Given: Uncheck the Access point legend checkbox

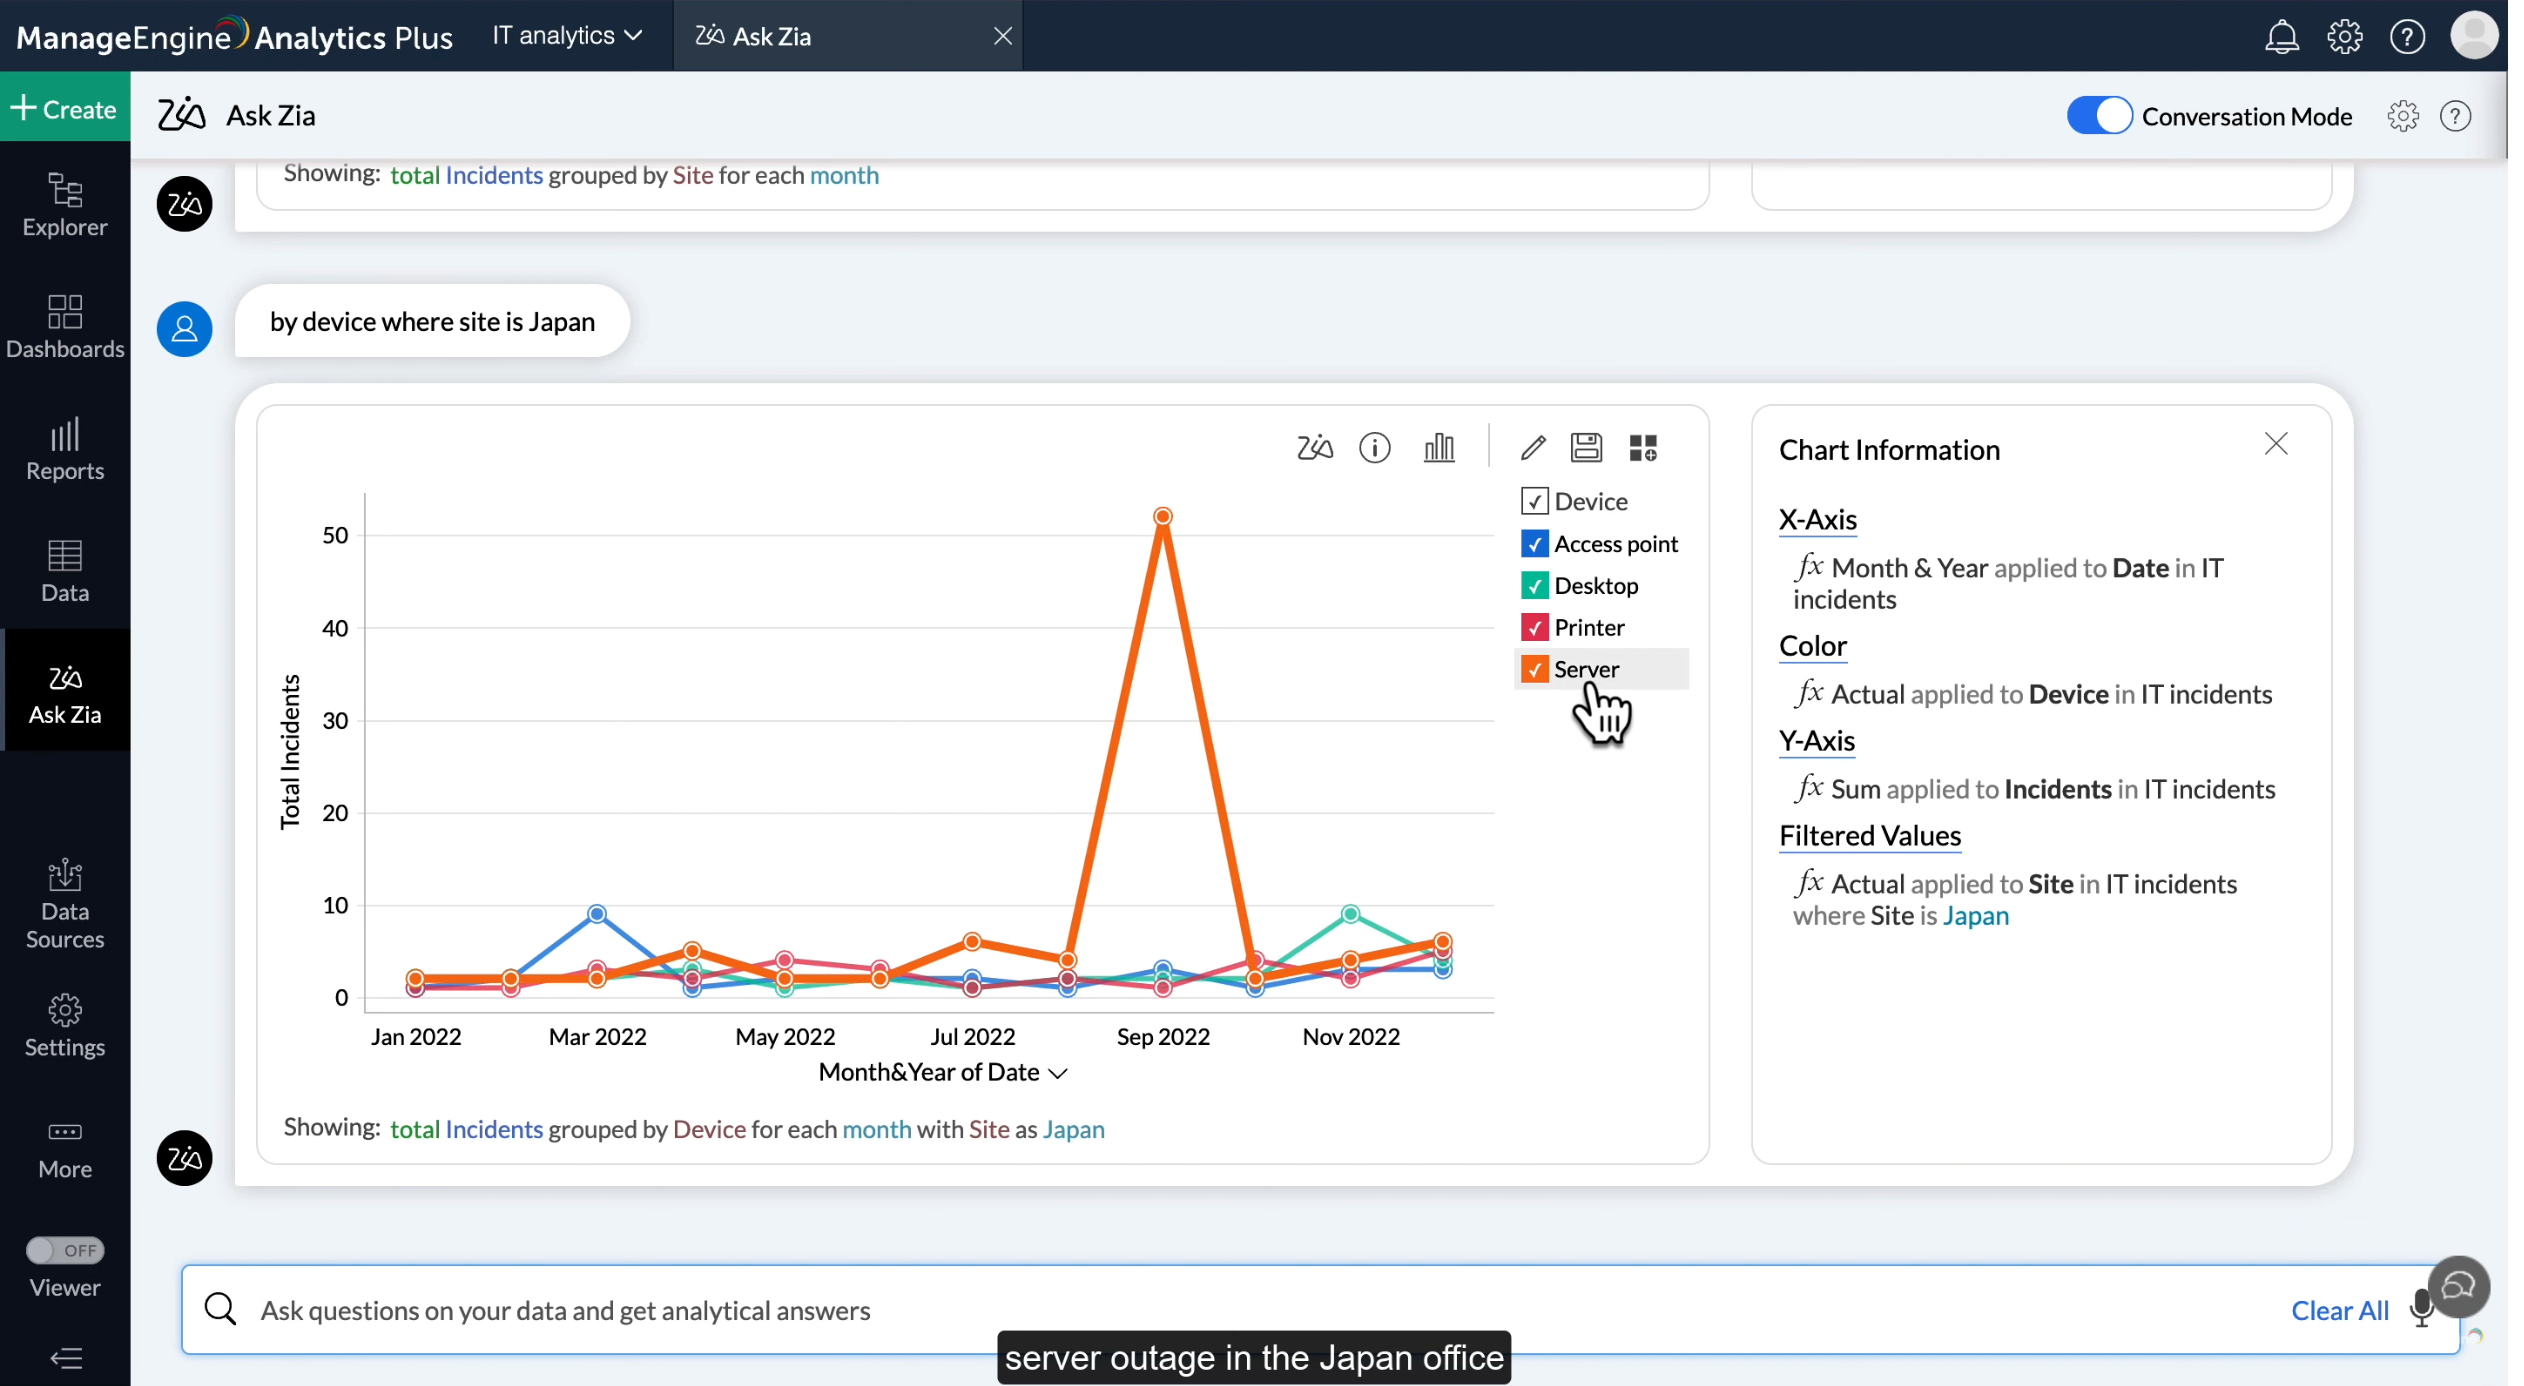Looking at the screenshot, I should tap(1534, 544).
